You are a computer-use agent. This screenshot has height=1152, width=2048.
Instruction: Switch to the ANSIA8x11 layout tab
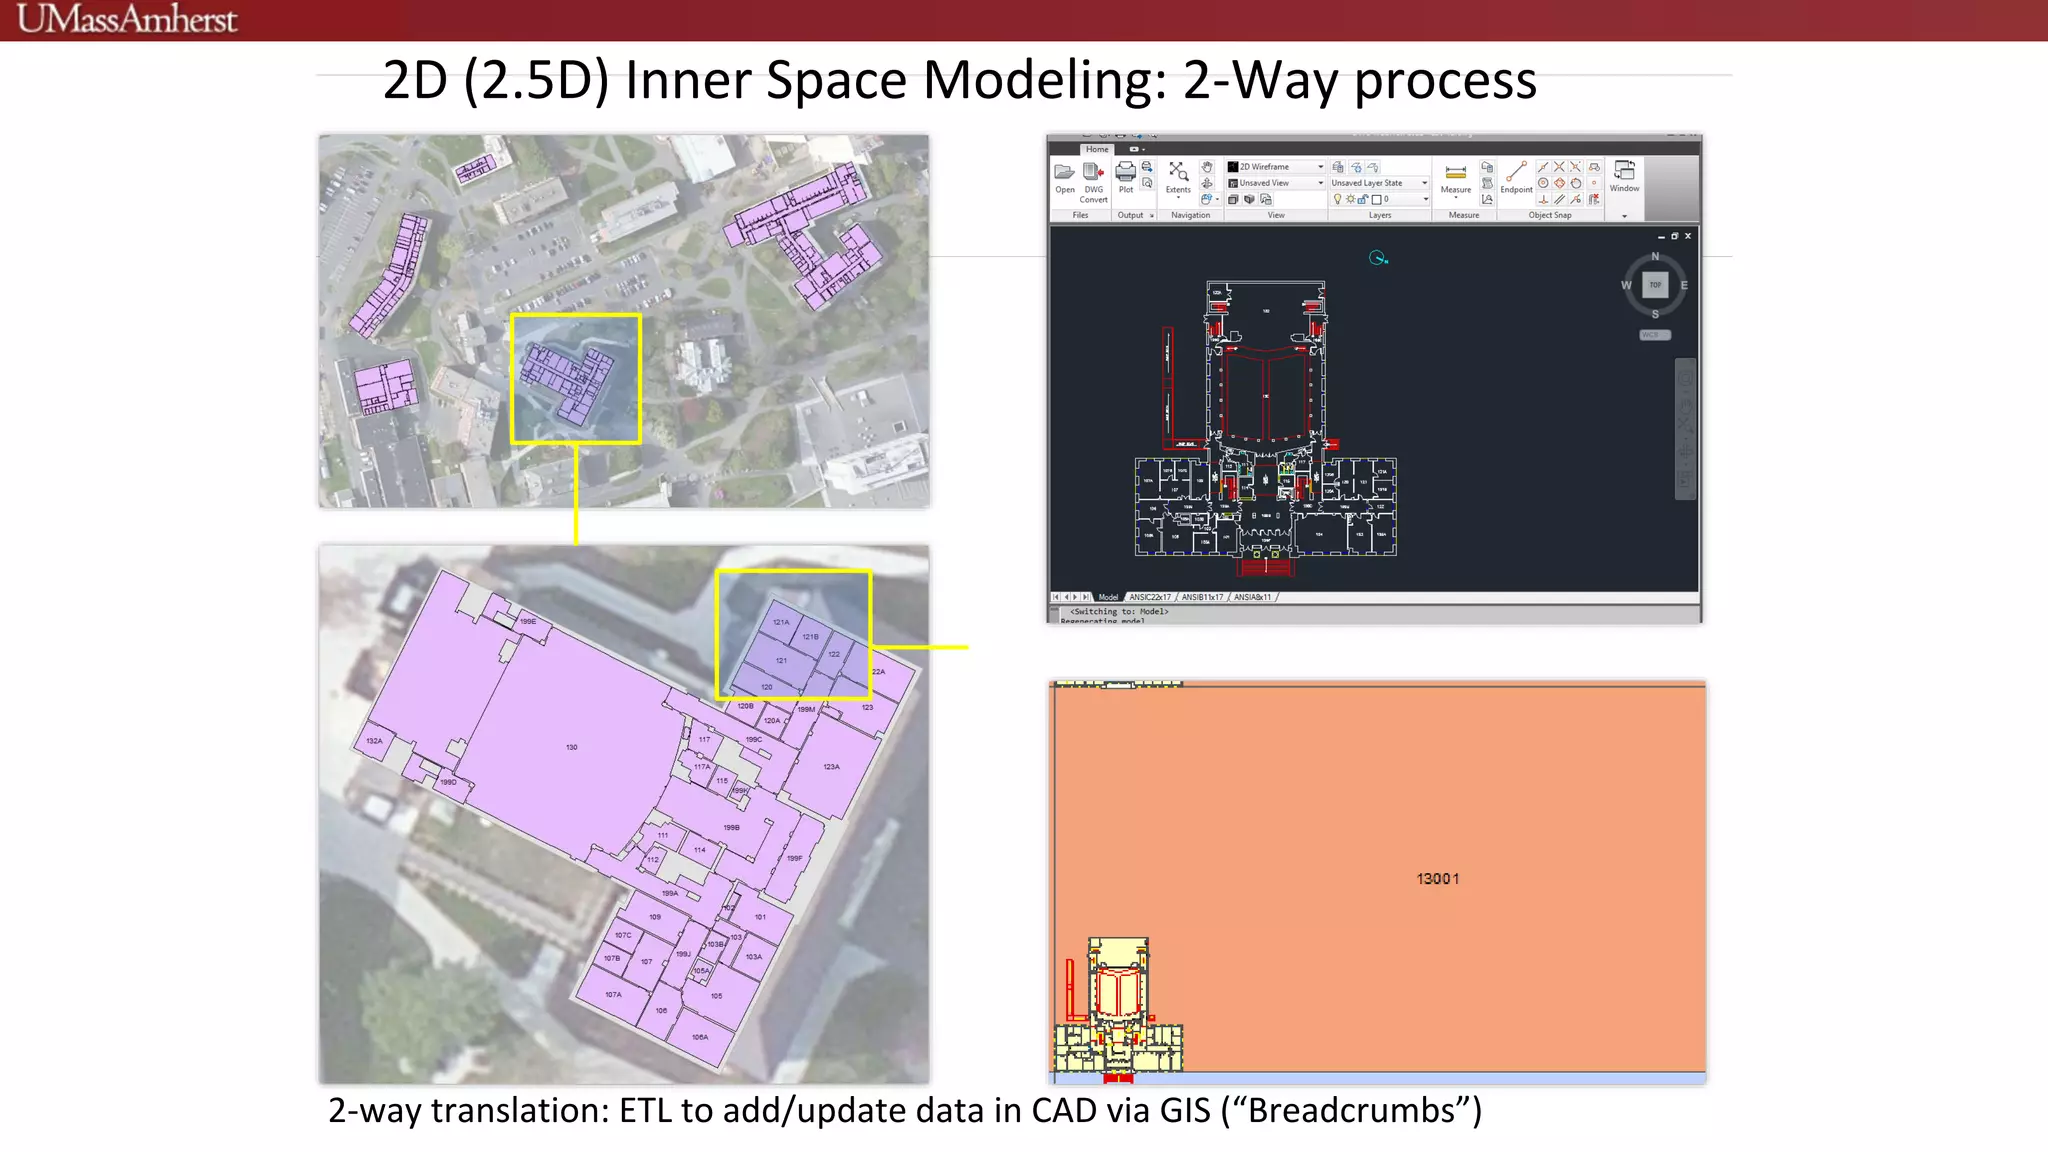click(1252, 597)
